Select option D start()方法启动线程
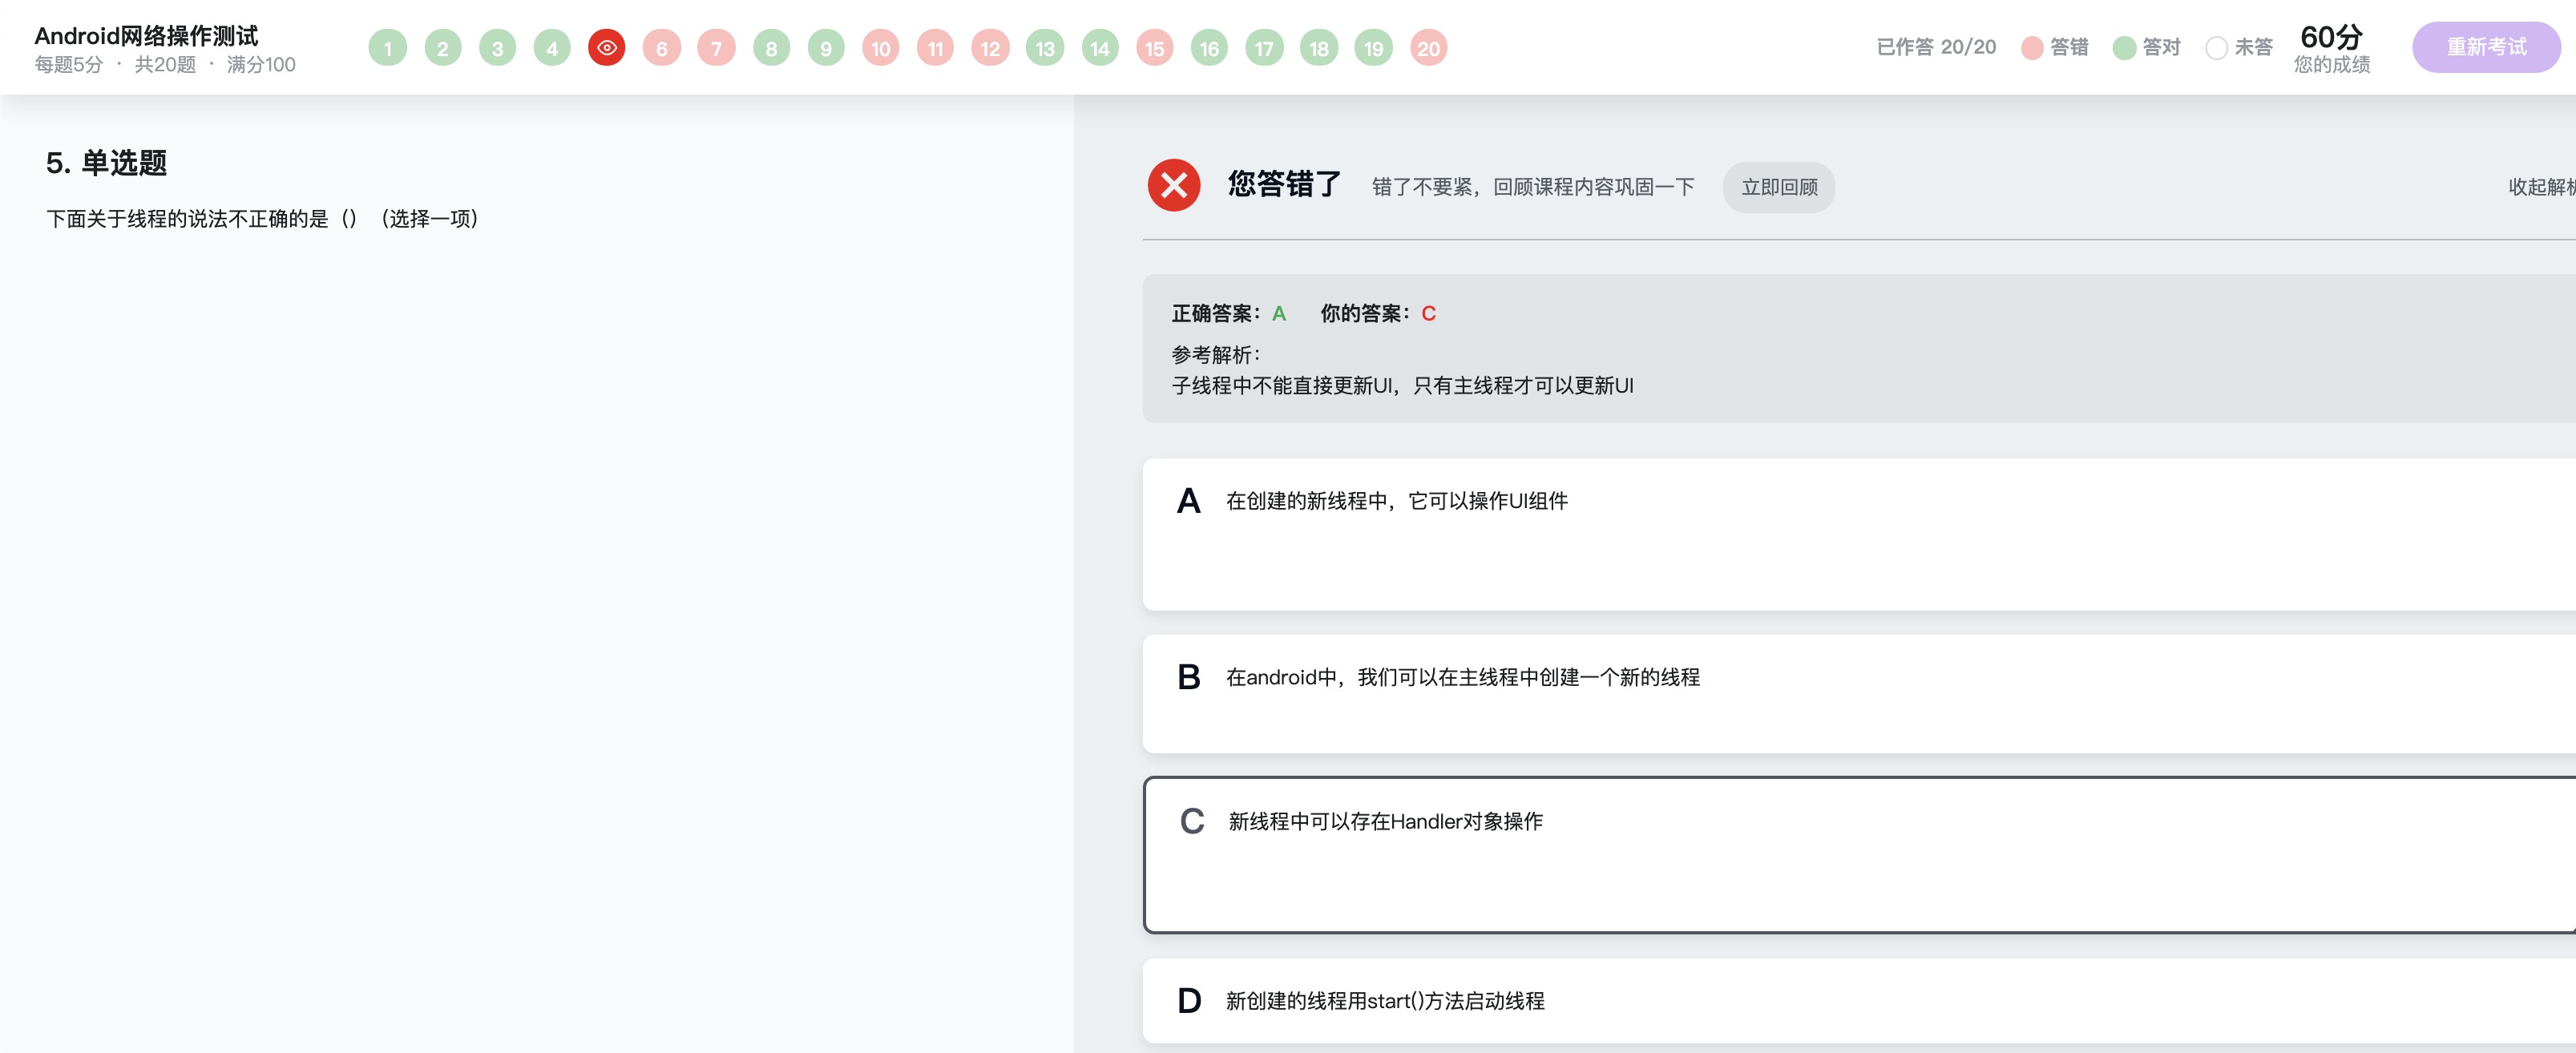Screen dimensions: 2576x1053 [x=1859, y=1001]
